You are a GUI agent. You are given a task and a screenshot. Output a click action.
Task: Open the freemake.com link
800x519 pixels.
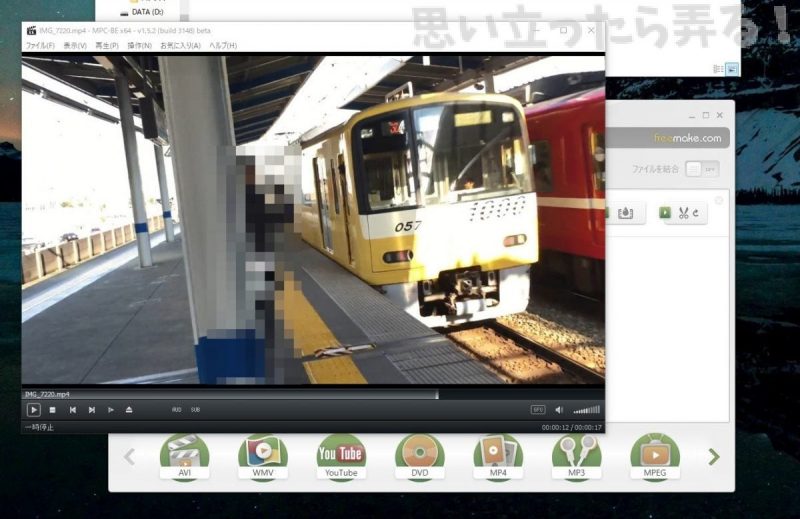pyautogui.click(x=687, y=138)
